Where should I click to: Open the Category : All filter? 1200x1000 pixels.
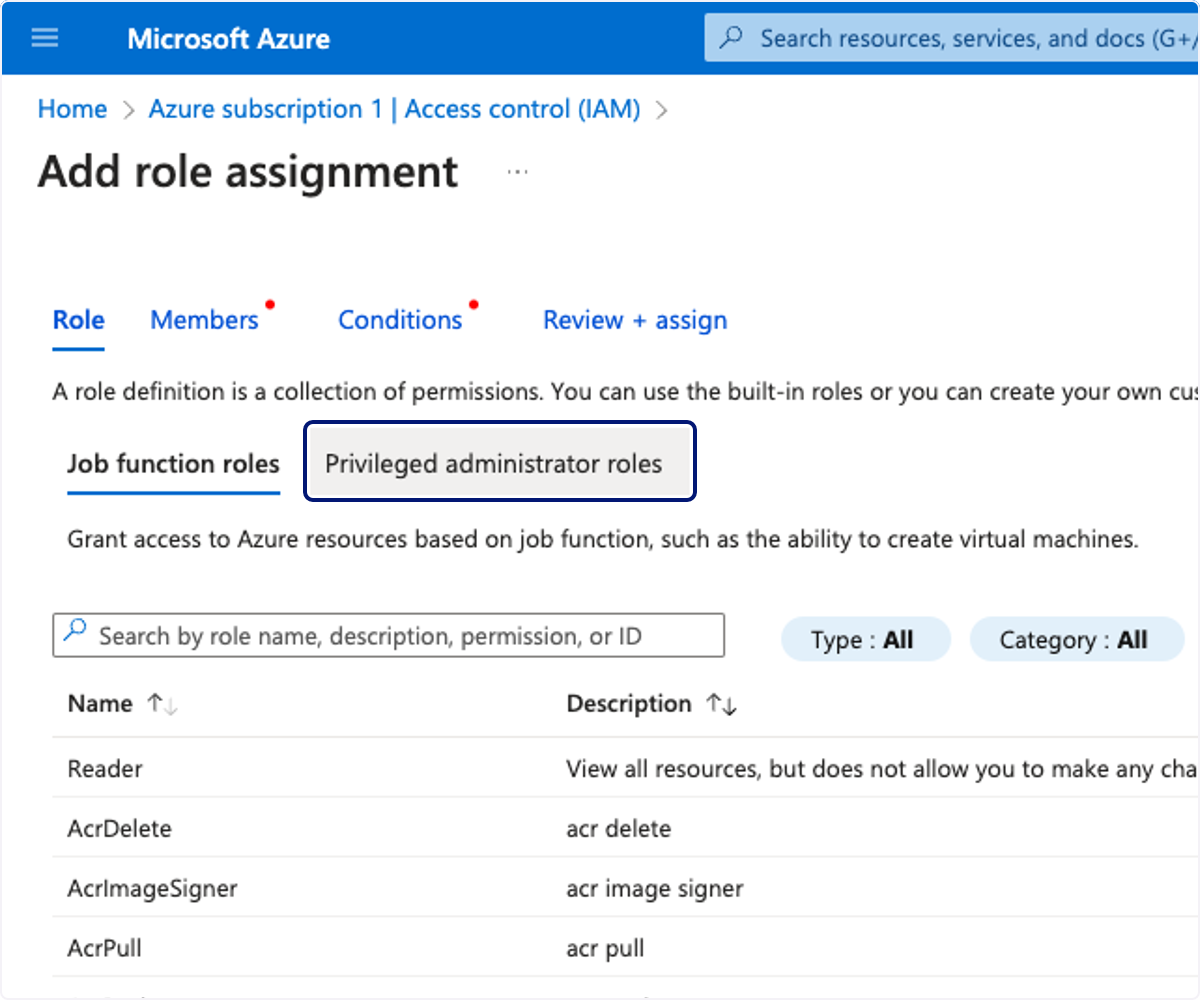point(1076,640)
